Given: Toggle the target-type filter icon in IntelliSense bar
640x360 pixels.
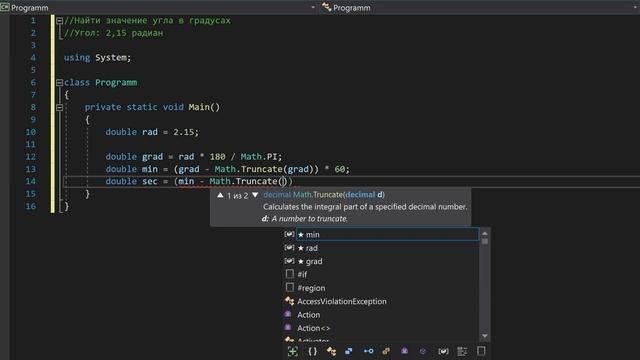Looking at the screenshot, I should point(293,351).
